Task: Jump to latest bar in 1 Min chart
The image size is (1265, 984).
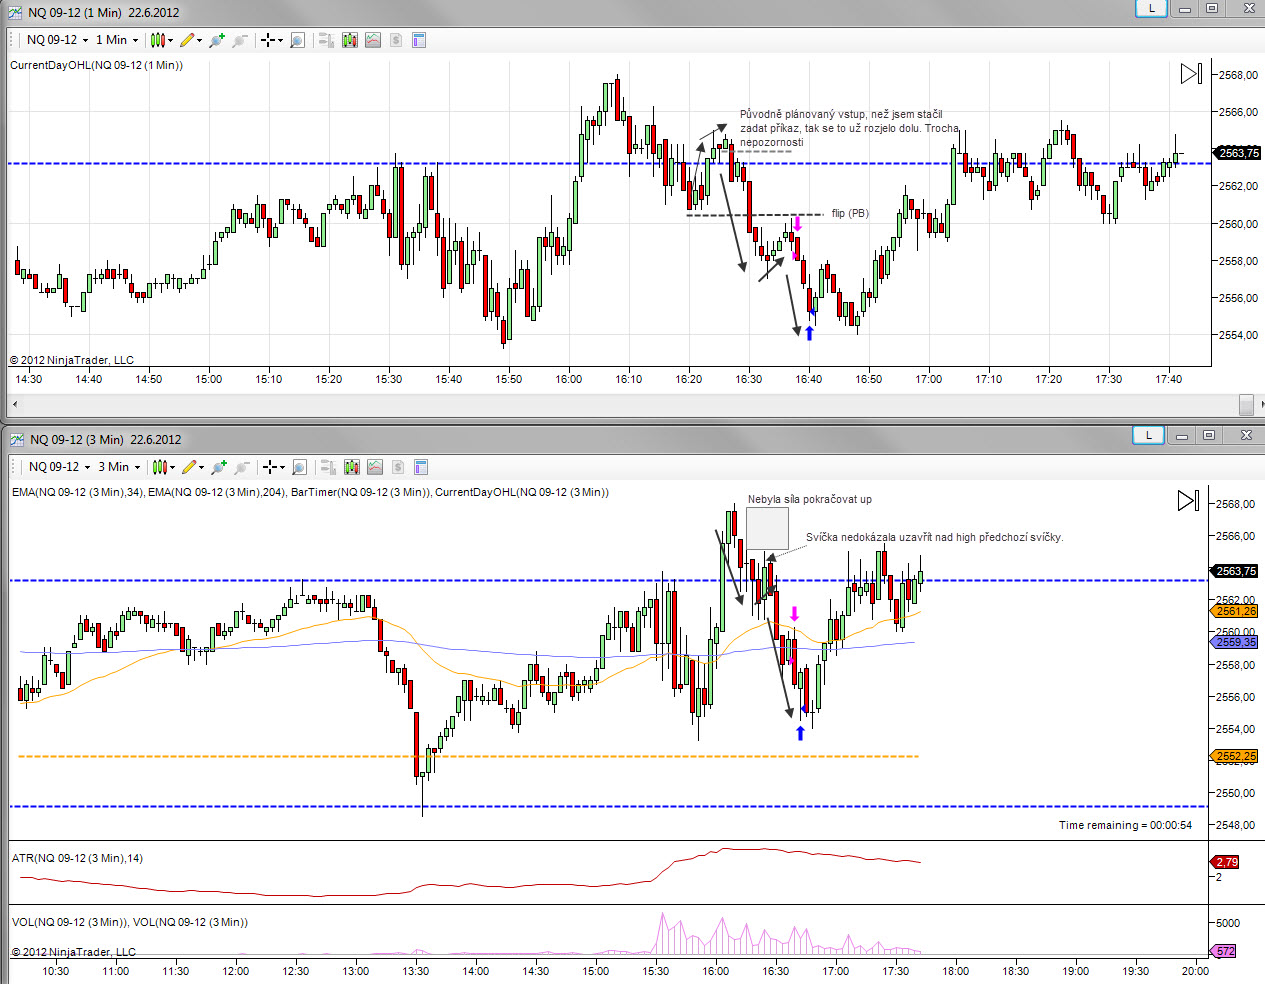Action: coord(1191,74)
